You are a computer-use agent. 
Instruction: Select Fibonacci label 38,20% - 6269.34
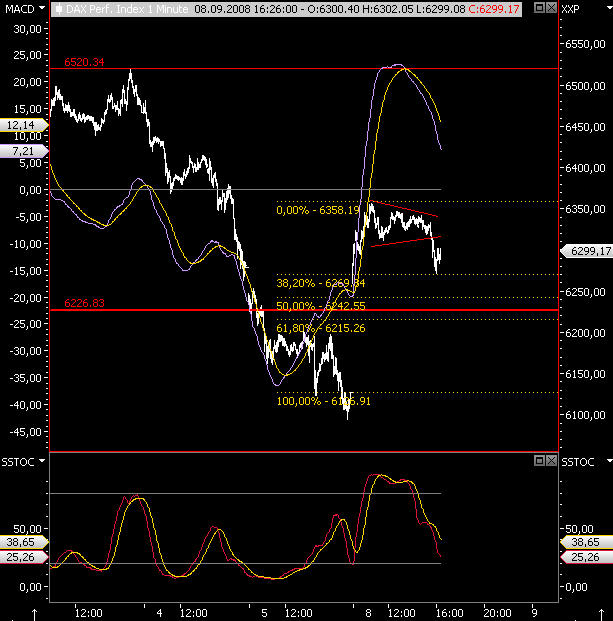click(321, 283)
